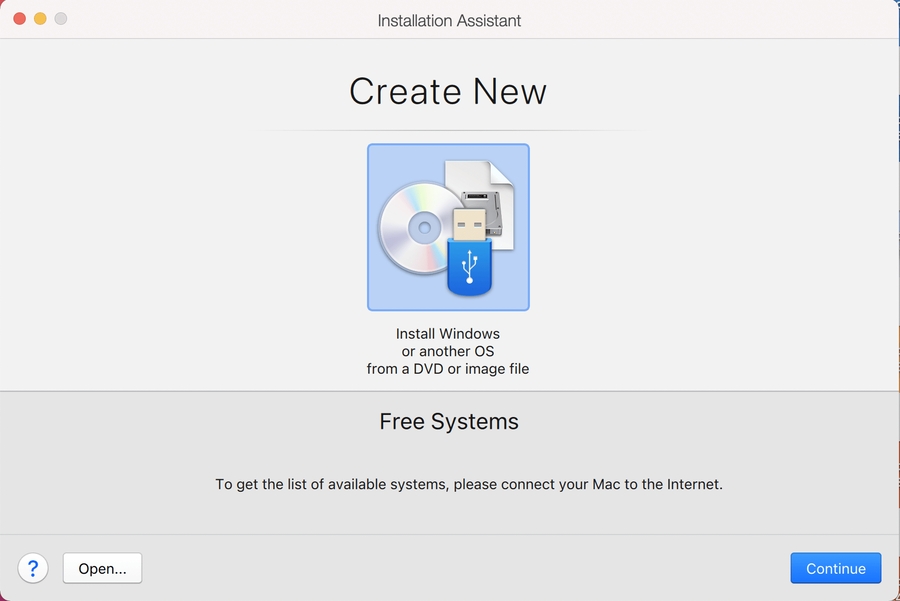Click the 'Free Systems' section heading

point(449,422)
